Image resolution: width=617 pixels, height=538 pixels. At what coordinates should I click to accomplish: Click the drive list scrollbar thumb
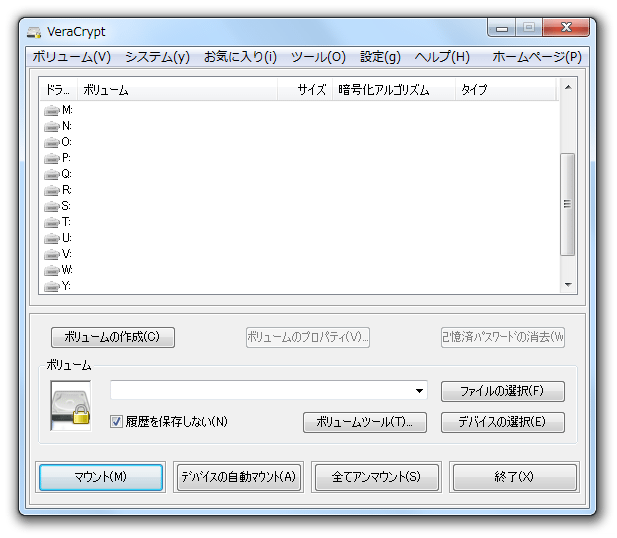coord(567,204)
